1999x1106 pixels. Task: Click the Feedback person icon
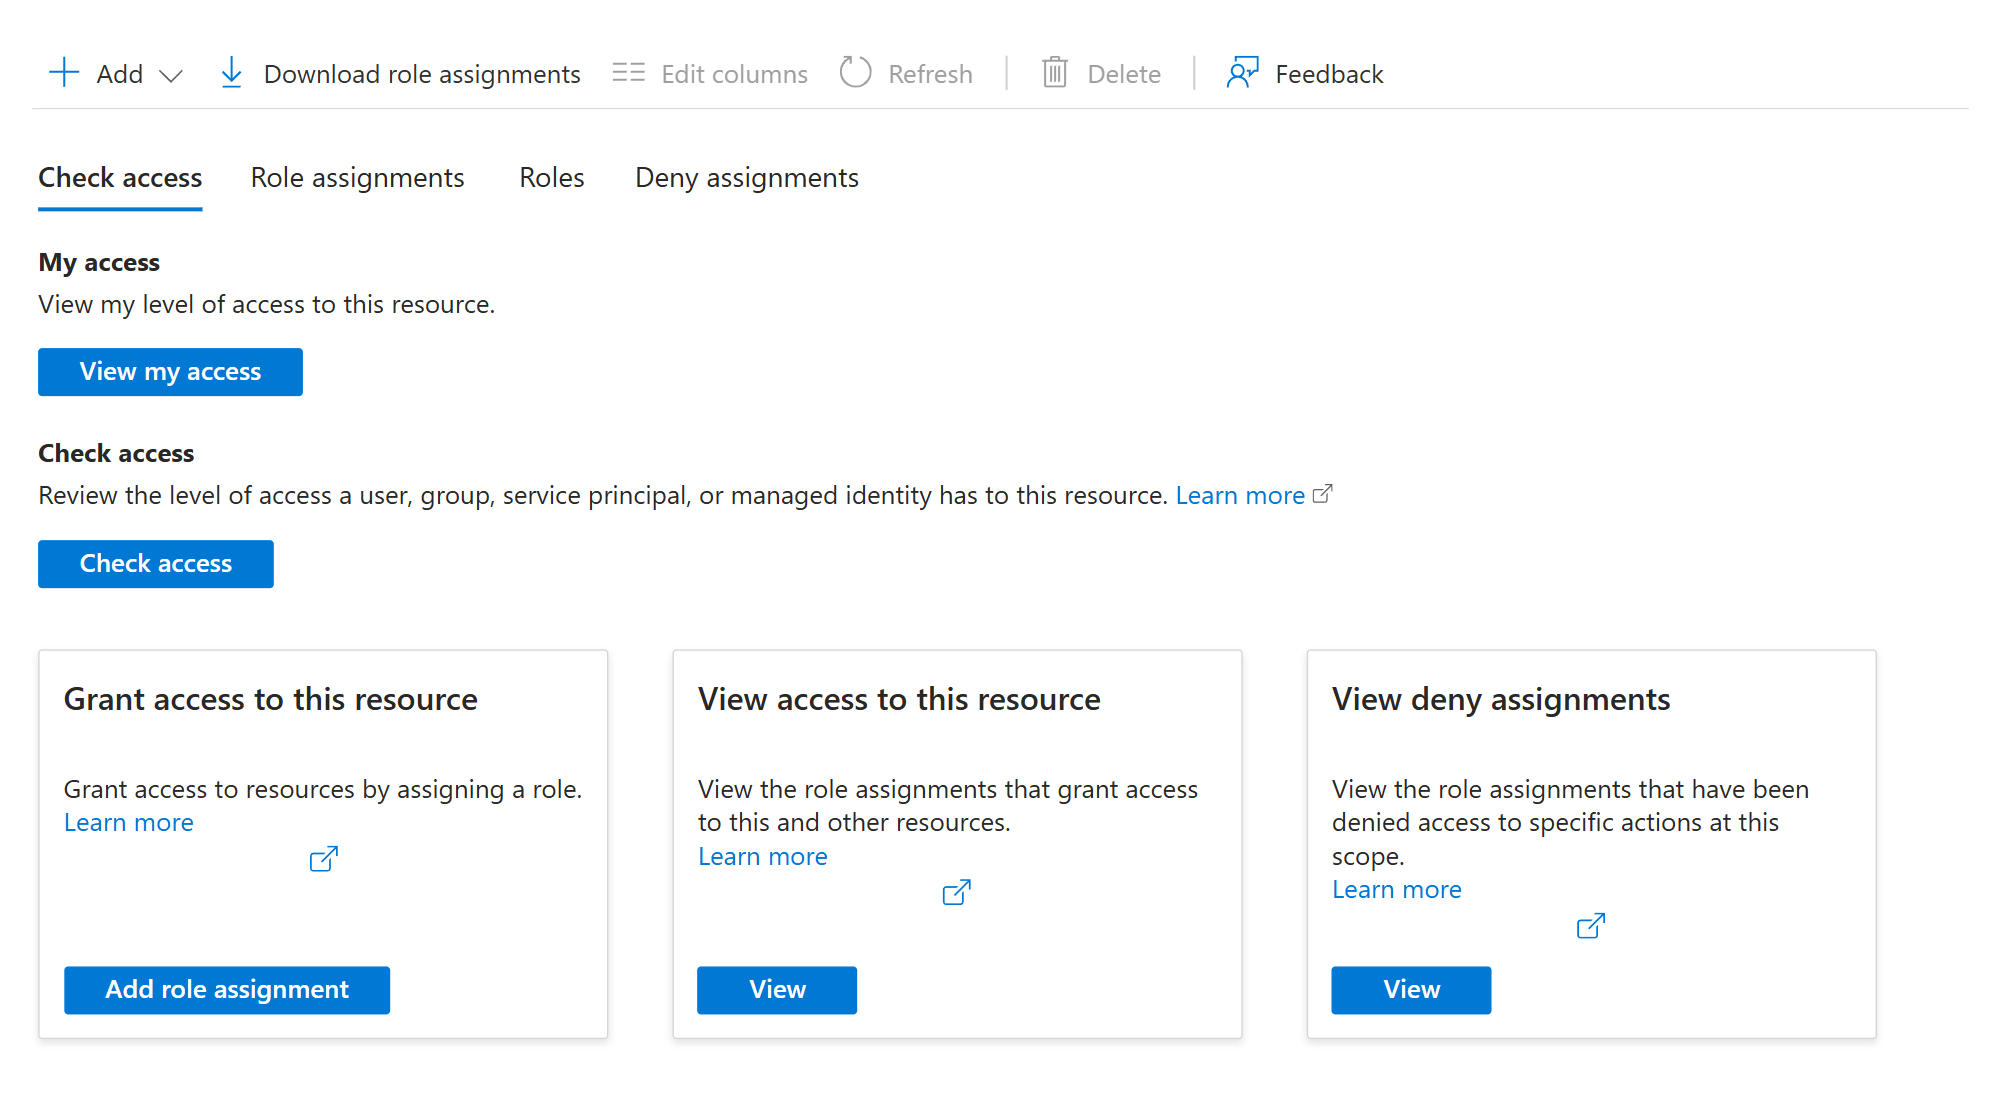pyautogui.click(x=1243, y=72)
